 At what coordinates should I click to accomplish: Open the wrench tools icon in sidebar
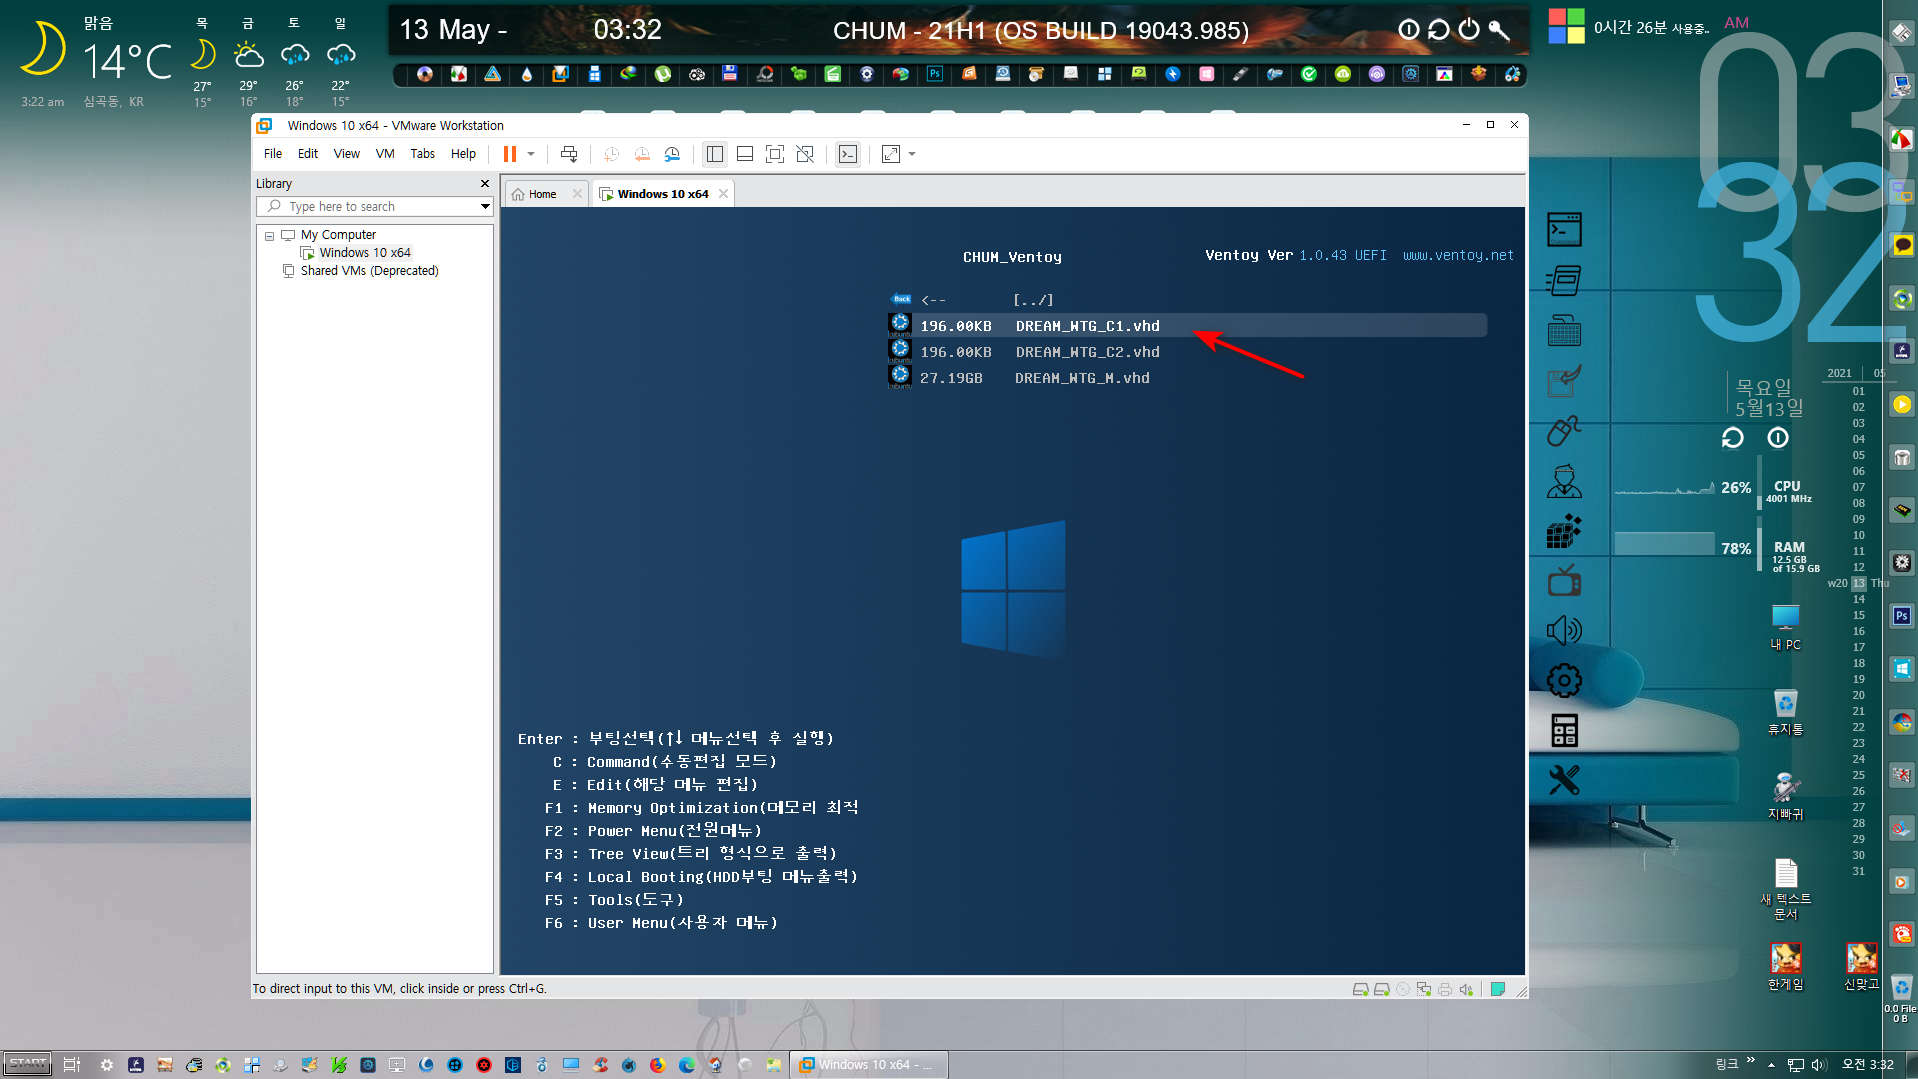pos(1564,780)
